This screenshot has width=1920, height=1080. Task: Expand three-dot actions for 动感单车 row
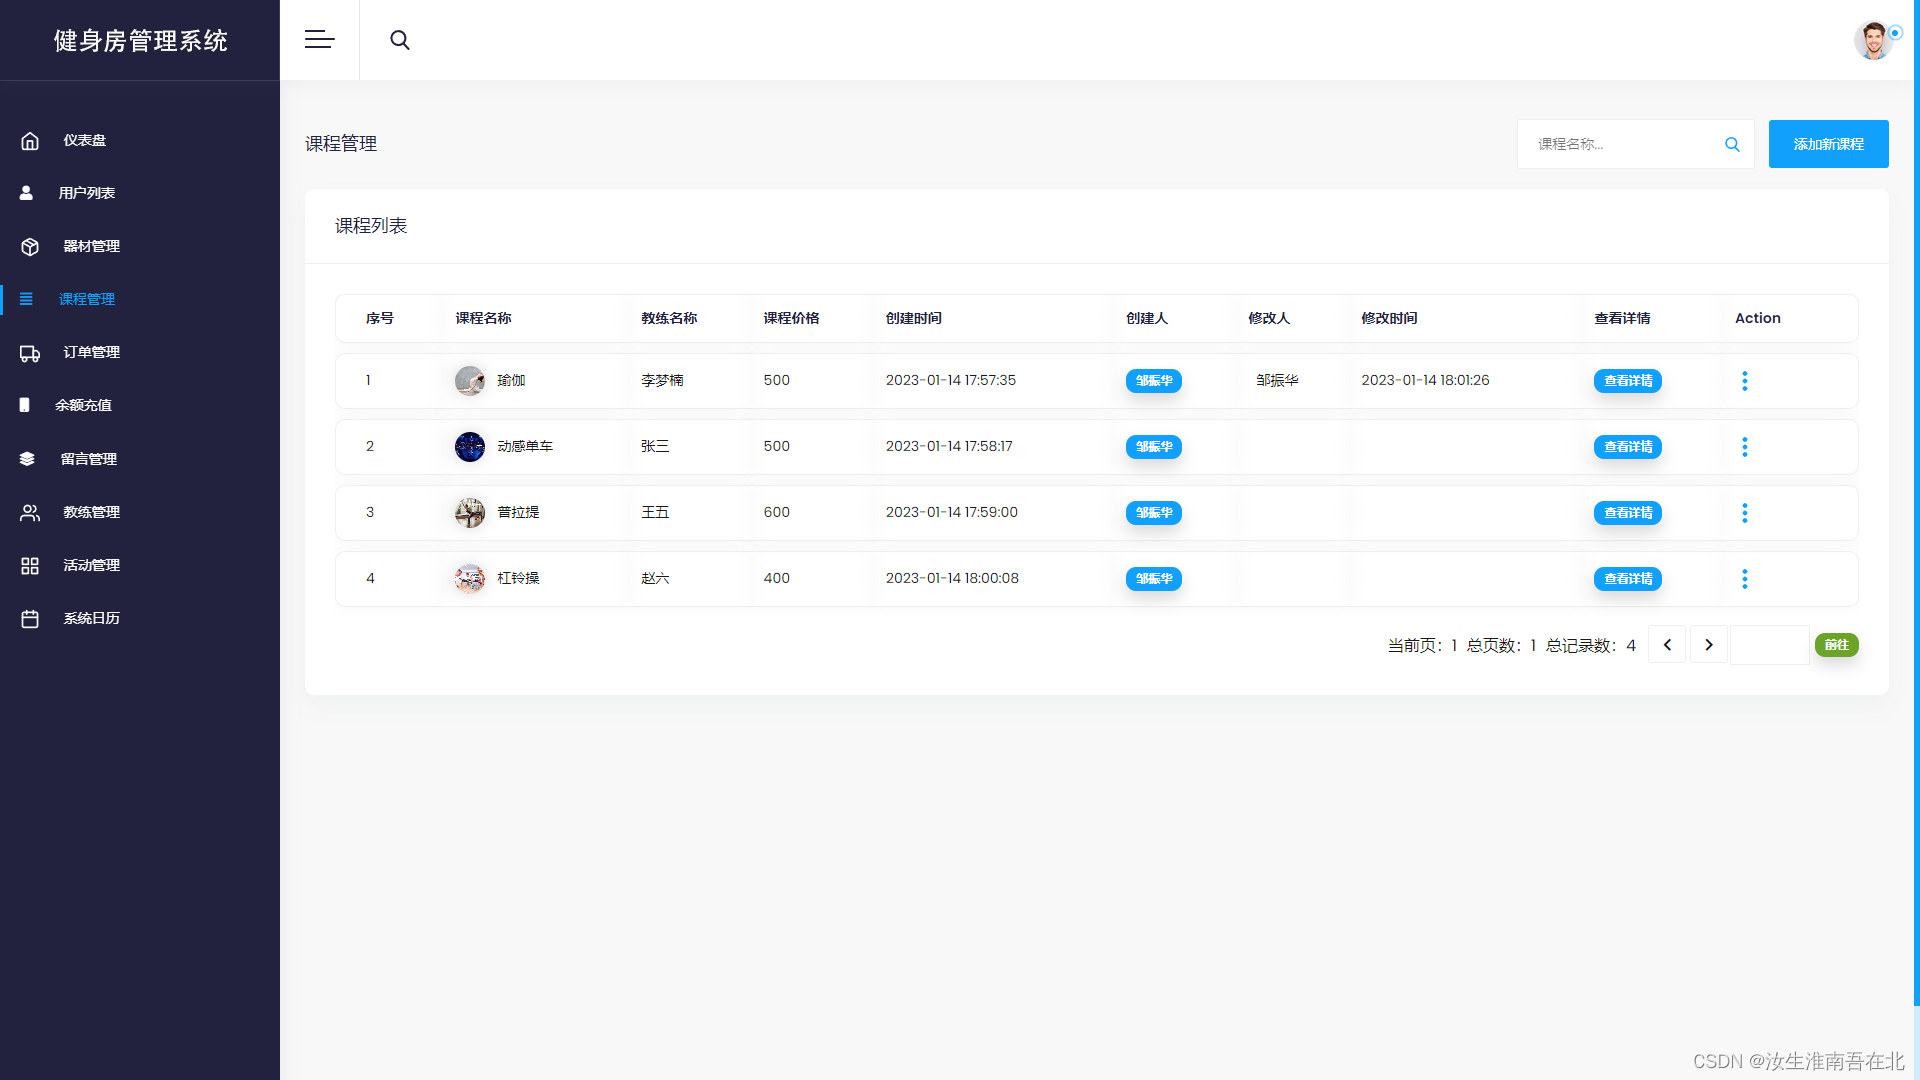point(1745,447)
